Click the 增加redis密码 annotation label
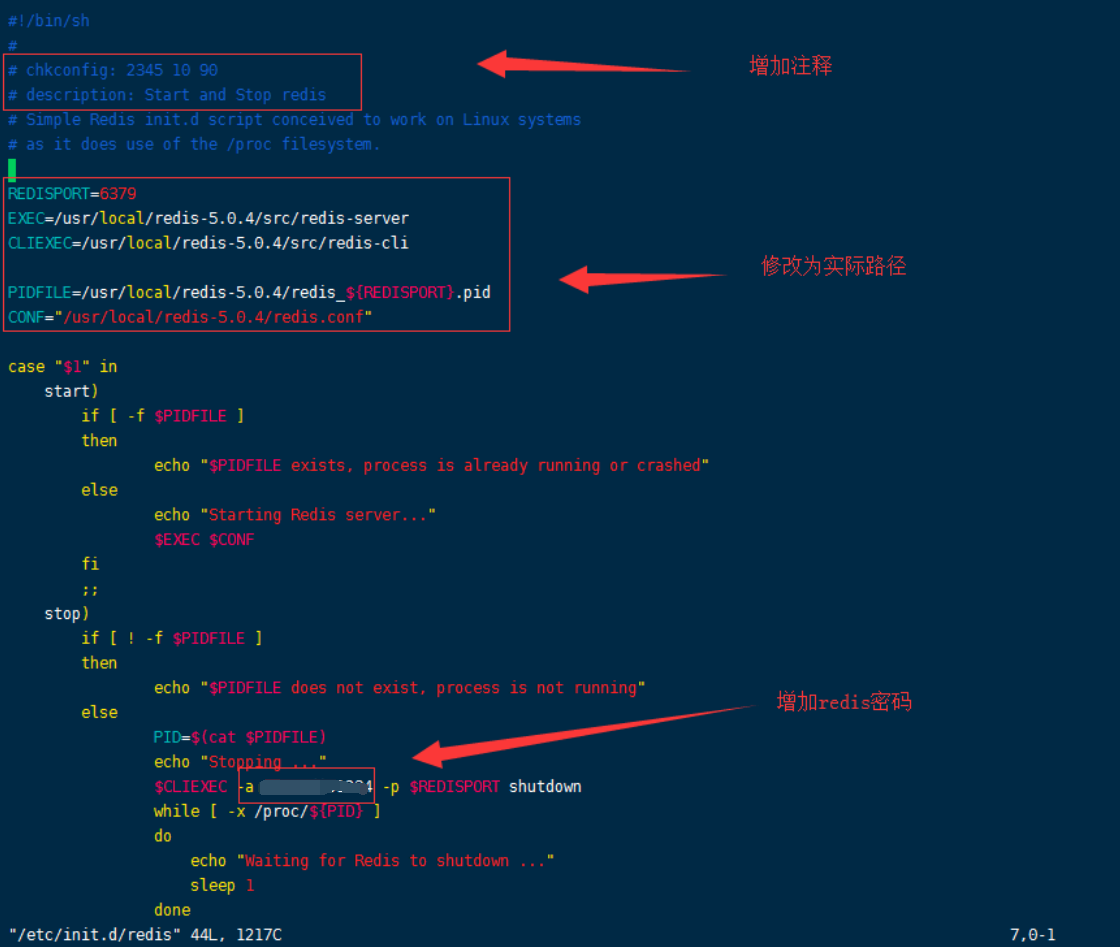This screenshot has width=1120, height=947. (844, 701)
